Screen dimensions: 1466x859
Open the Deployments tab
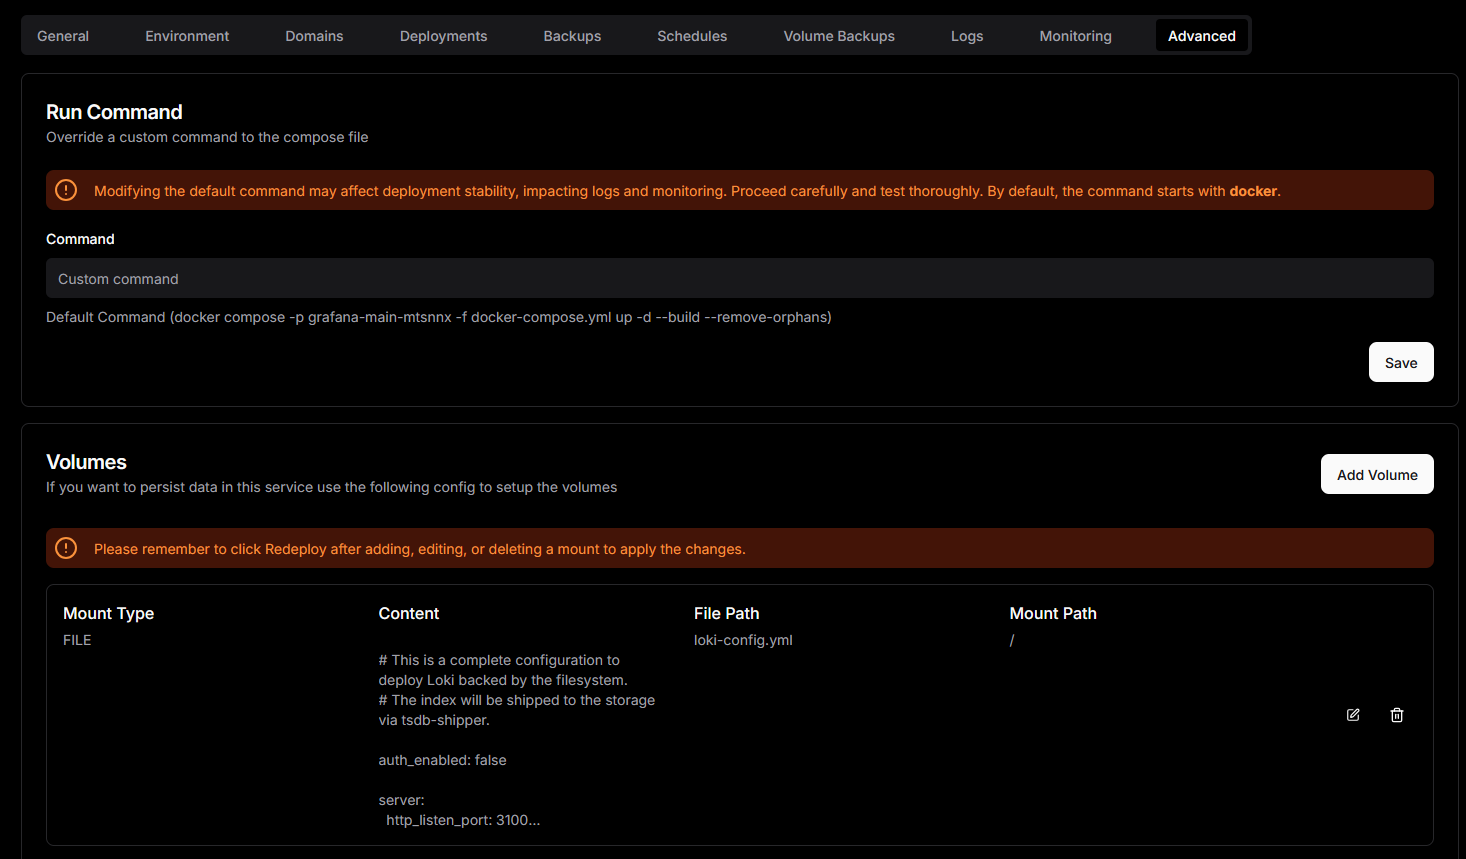click(x=443, y=36)
